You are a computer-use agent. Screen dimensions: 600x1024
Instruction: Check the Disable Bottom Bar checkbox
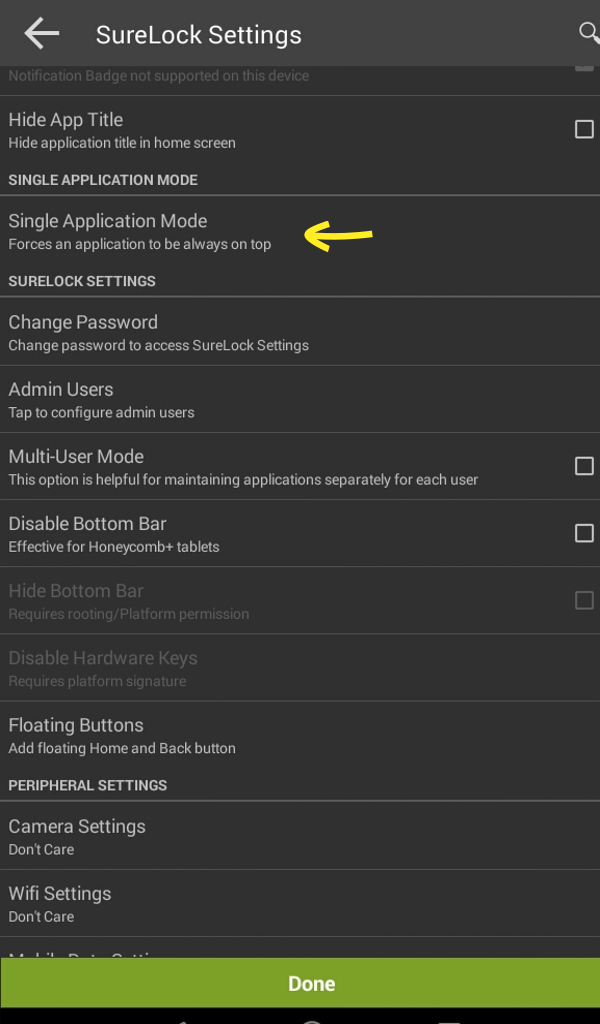tap(584, 533)
